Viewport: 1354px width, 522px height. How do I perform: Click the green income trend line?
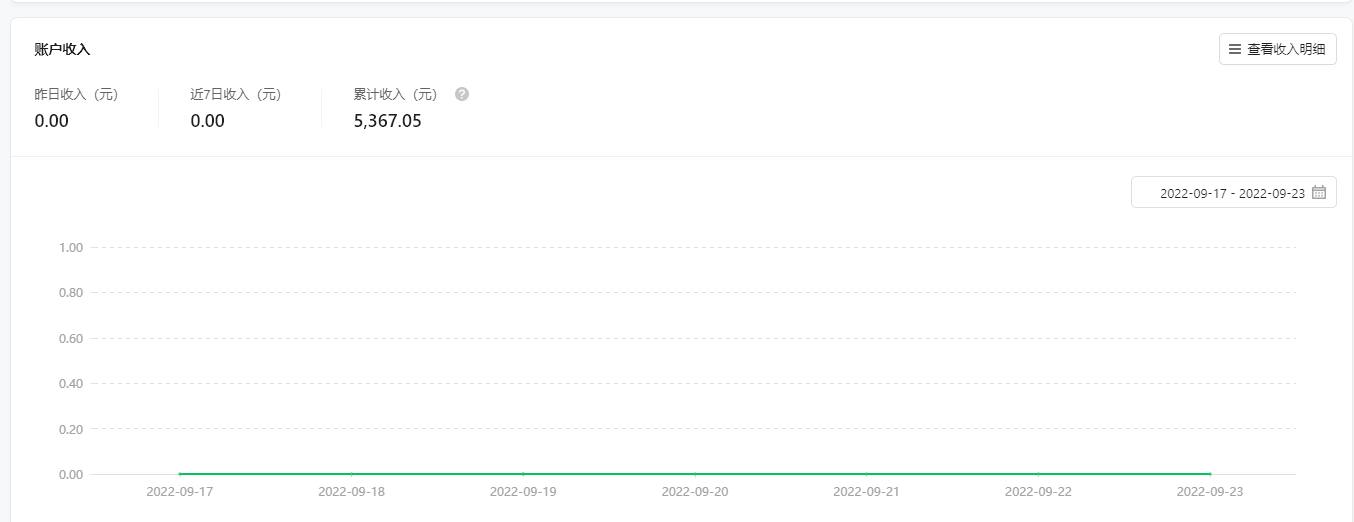[x=695, y=474]
